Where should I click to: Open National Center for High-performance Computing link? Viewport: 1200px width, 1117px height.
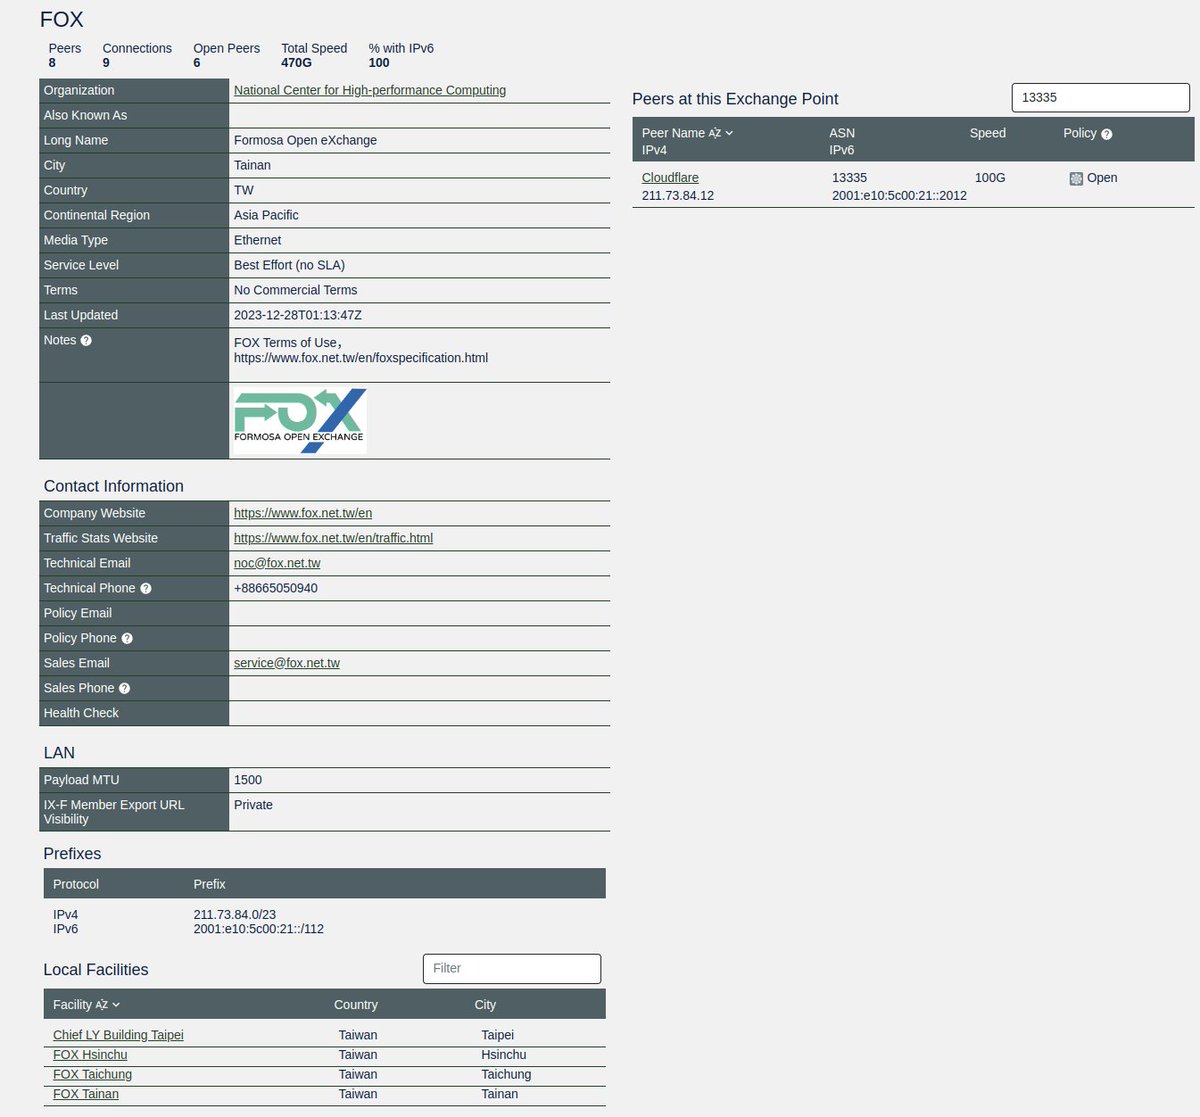tap(370, 90)
